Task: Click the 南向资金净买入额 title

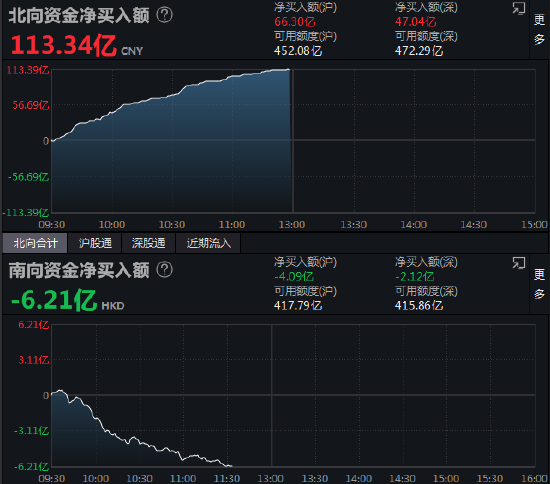Action: click(x=79, y=270)
